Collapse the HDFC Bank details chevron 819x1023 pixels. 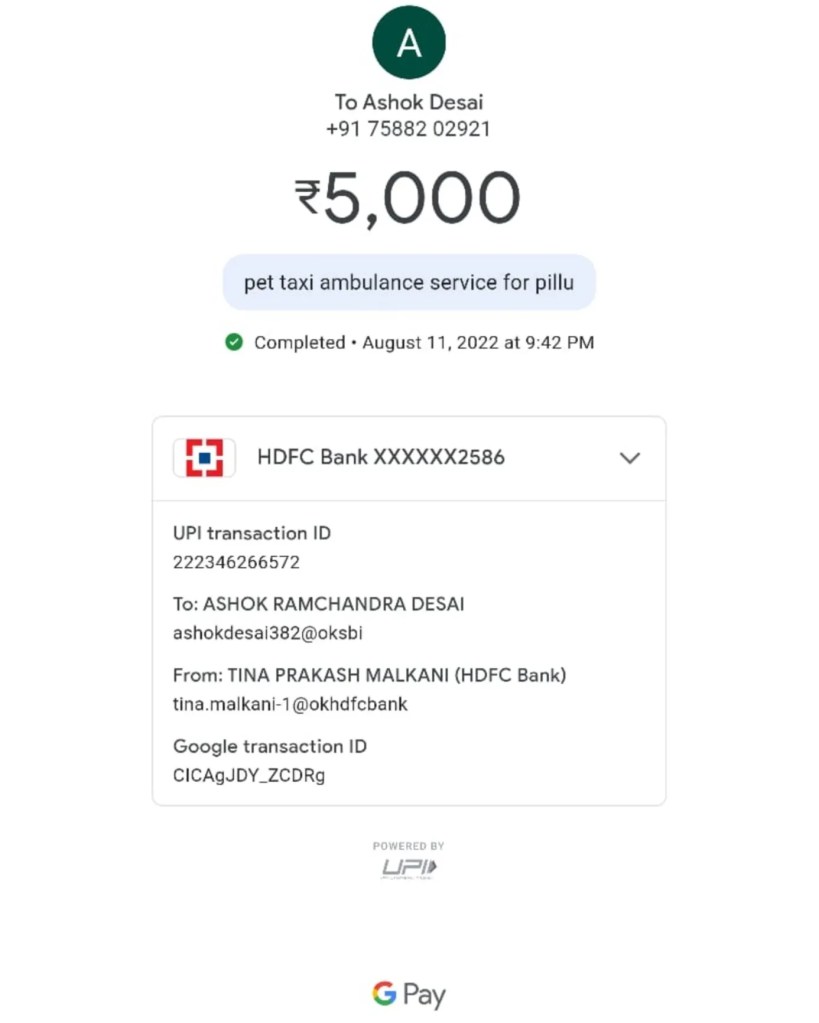[629, 458]
